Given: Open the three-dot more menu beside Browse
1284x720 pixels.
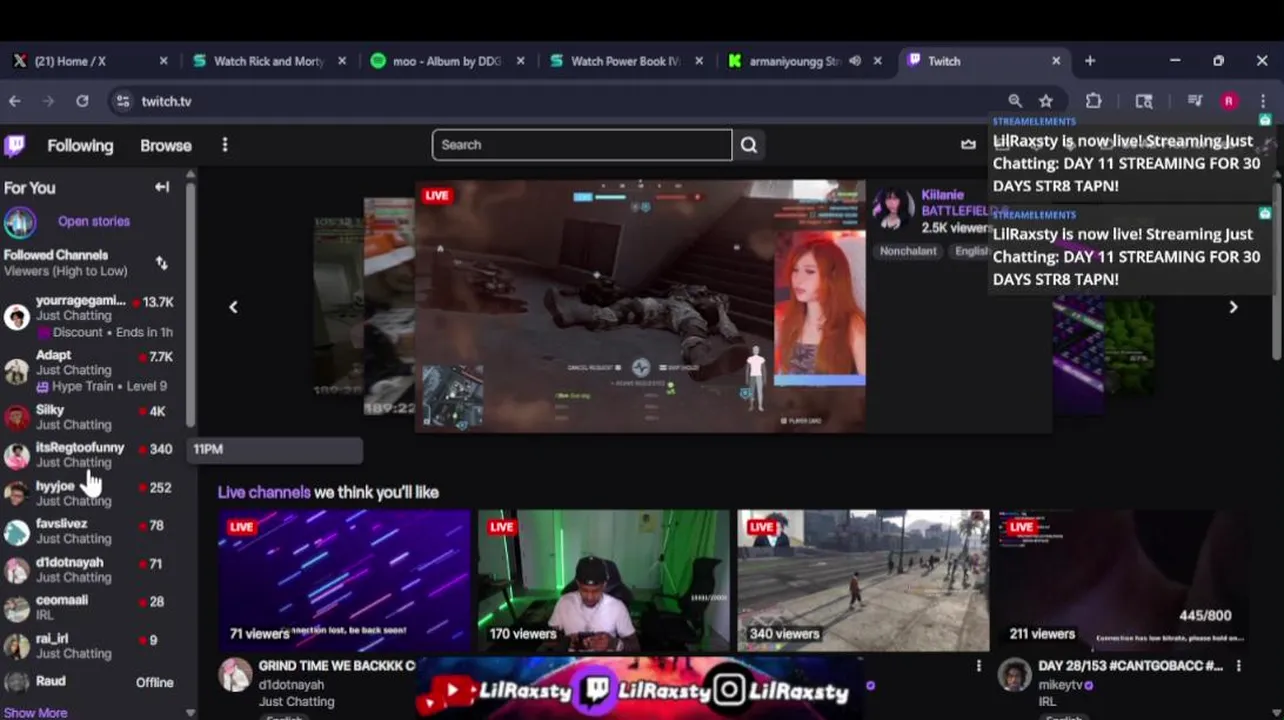Looking at the screenshot, I should pos(225,145).
